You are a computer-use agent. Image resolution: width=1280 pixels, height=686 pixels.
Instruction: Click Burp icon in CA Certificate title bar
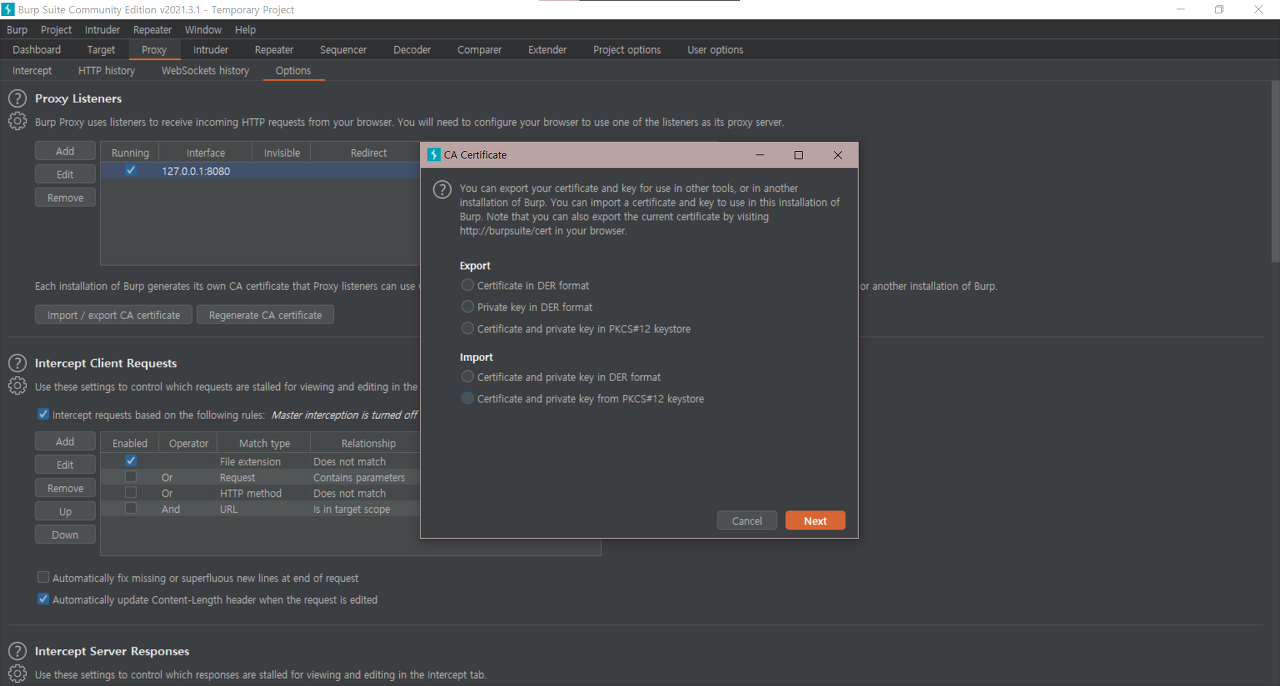point(434,155)
